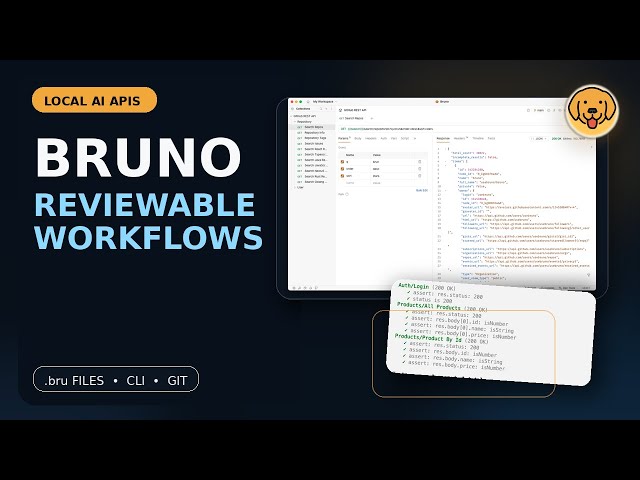Collapse the GitHub REST API collection
Screen dimensions: 640x480
[x=292, y=116]
